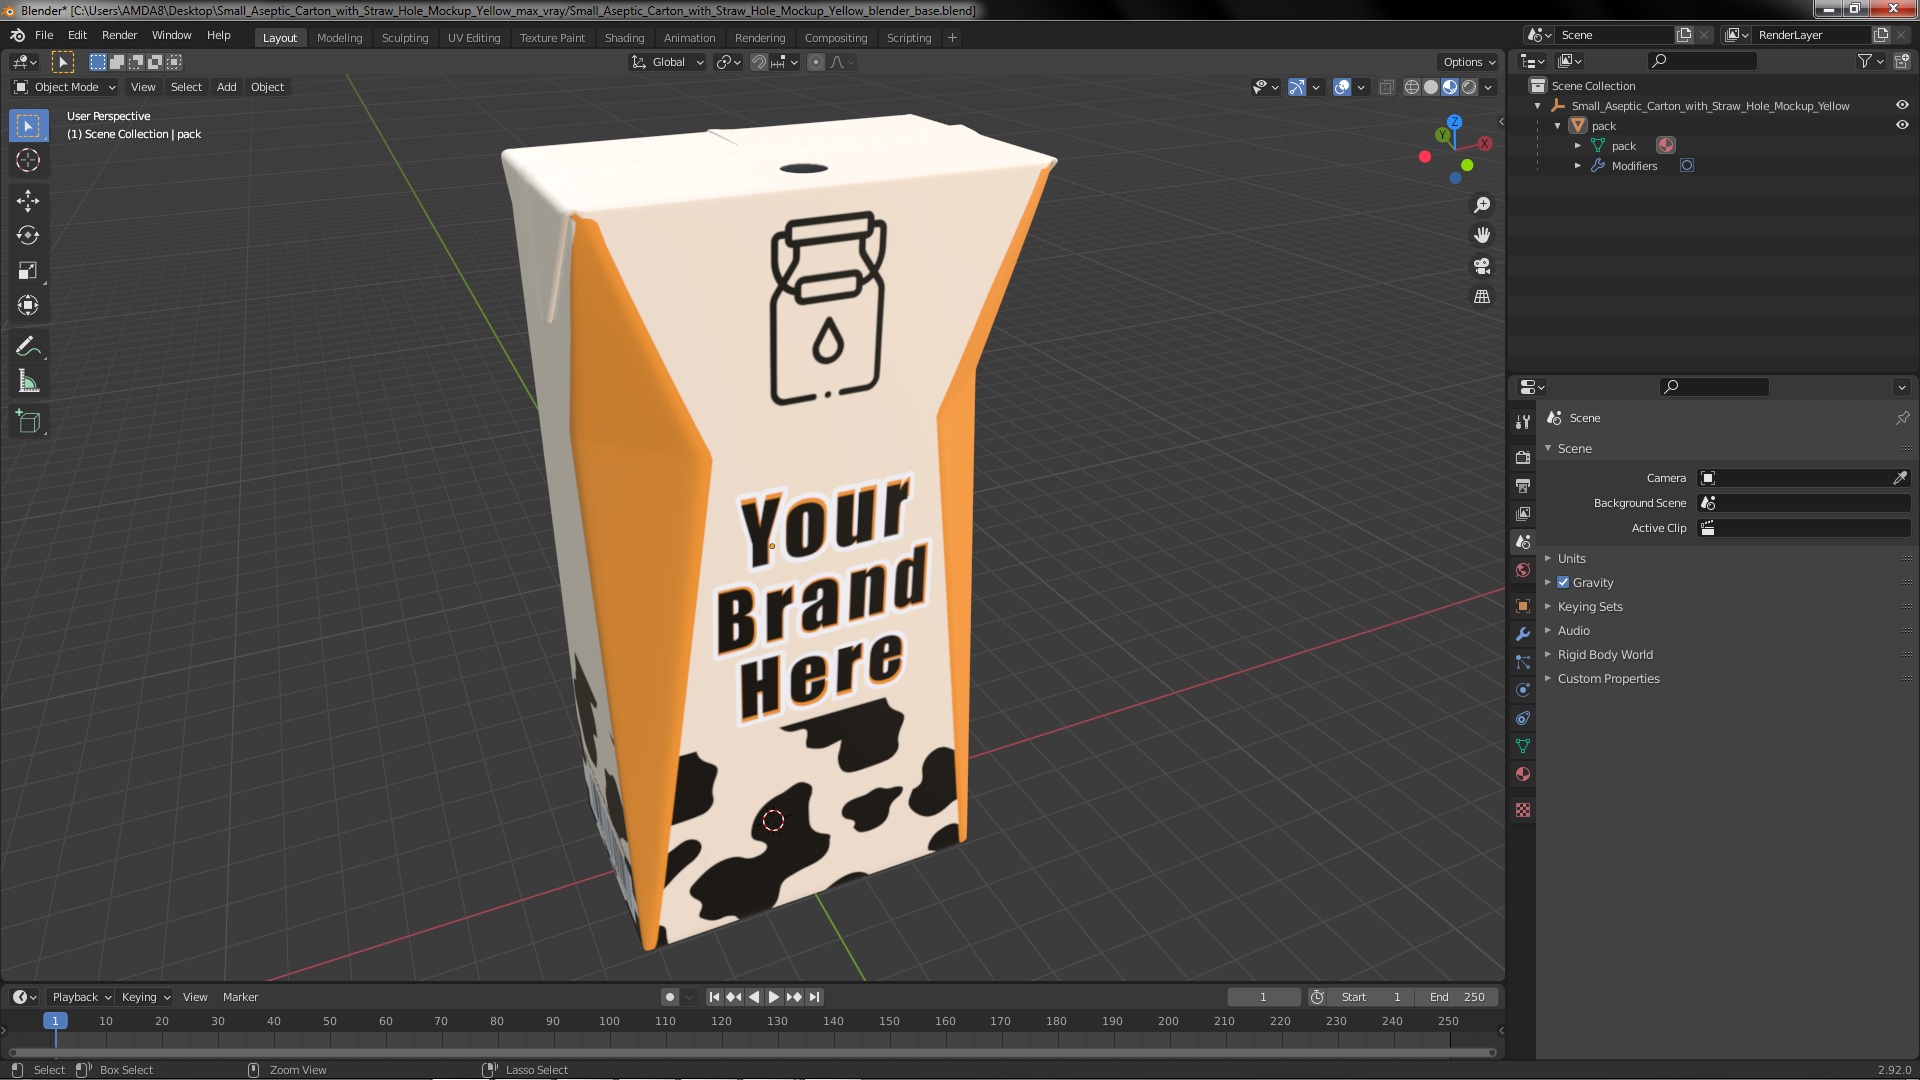This screenshot has width=1920, height=1080.
Task: Expand the Audio panel
Action: pyautogui.click(x=1573, y=630)
